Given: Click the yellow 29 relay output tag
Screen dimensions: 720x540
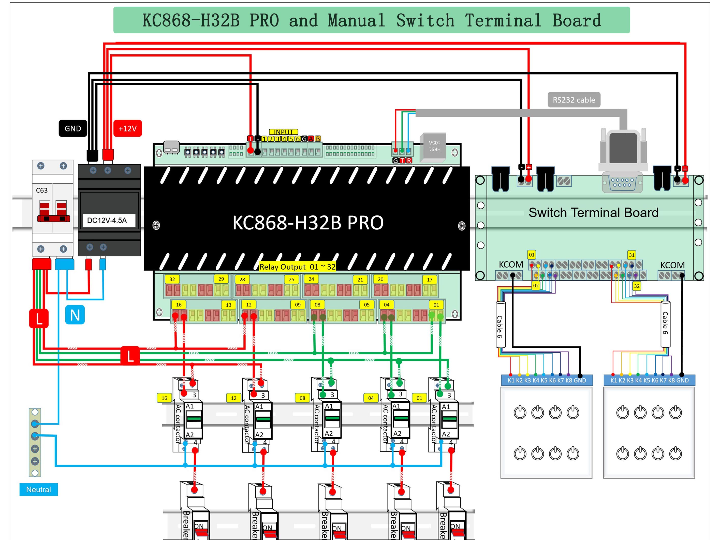Looking at the screenshot, I should point(221,279).
